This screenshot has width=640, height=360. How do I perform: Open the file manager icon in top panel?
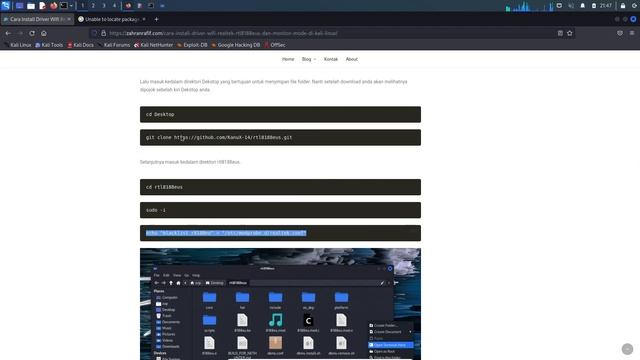coord(31,6)
